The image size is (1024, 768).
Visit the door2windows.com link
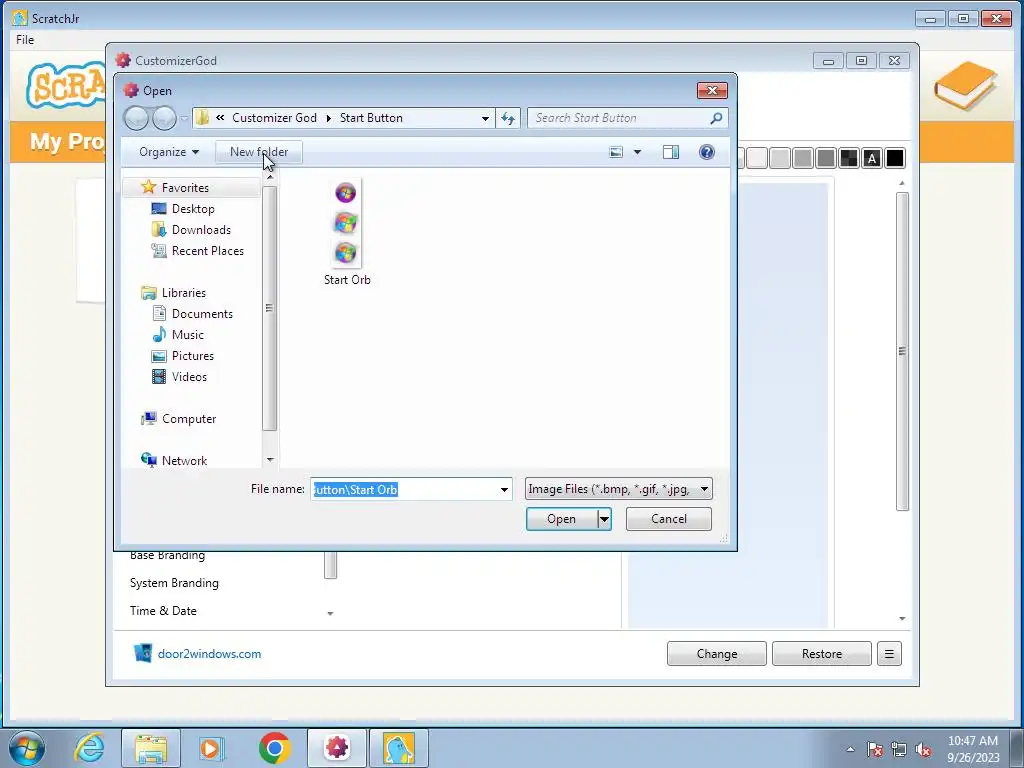209,654
